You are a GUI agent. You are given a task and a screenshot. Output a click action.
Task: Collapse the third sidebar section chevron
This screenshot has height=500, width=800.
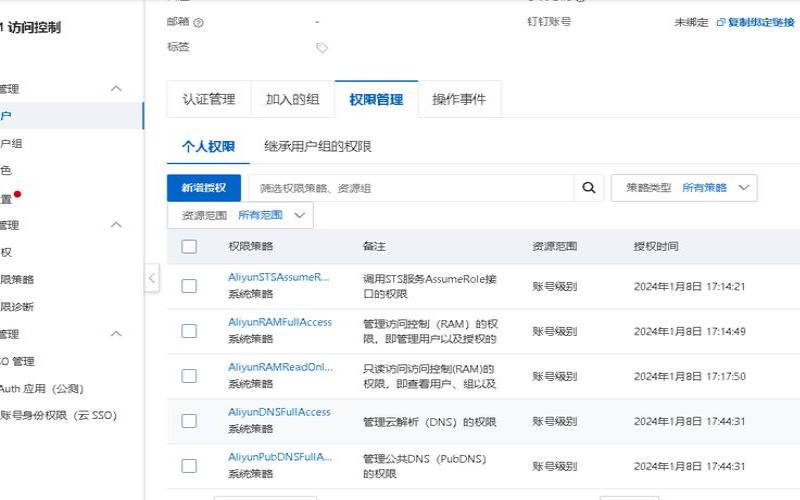(116, 334)
